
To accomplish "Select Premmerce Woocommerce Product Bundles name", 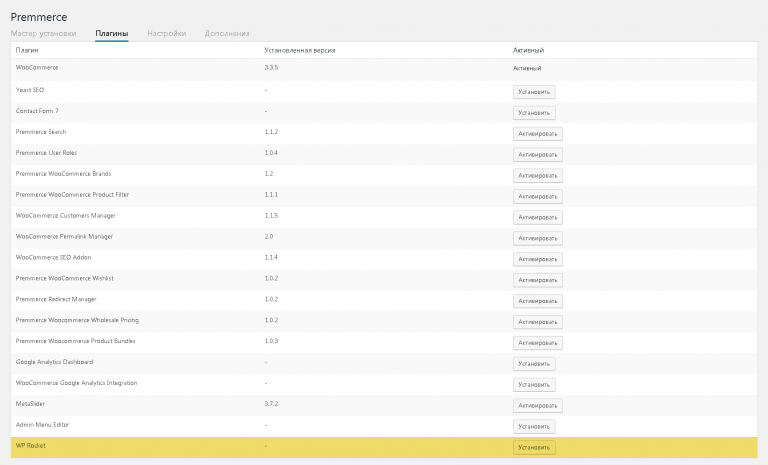I will pyautogui.click(x=75, y=341).
